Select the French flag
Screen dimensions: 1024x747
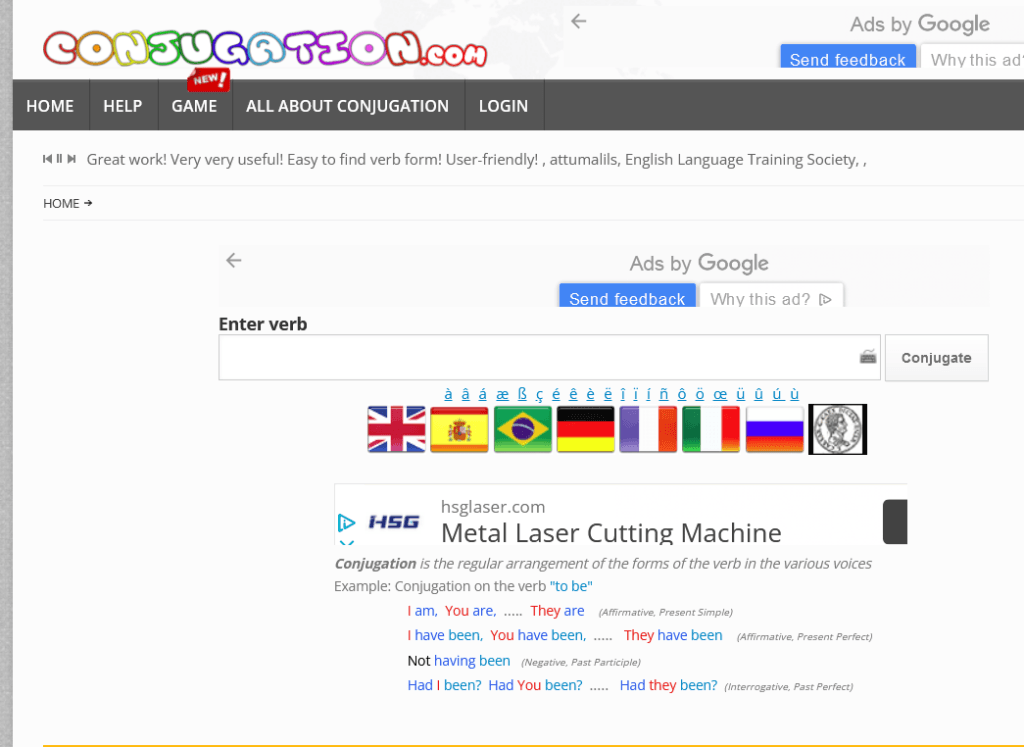point(648,429)
